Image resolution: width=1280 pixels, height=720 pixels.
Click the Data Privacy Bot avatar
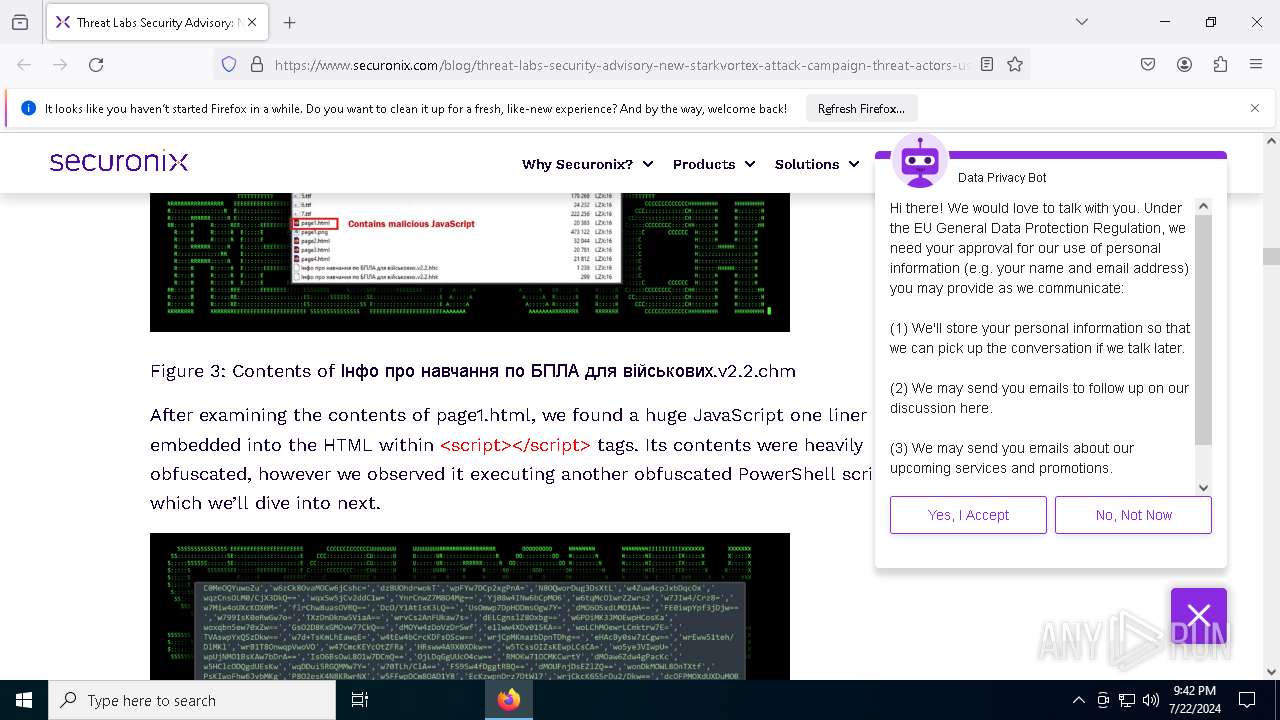click(919, 160)
